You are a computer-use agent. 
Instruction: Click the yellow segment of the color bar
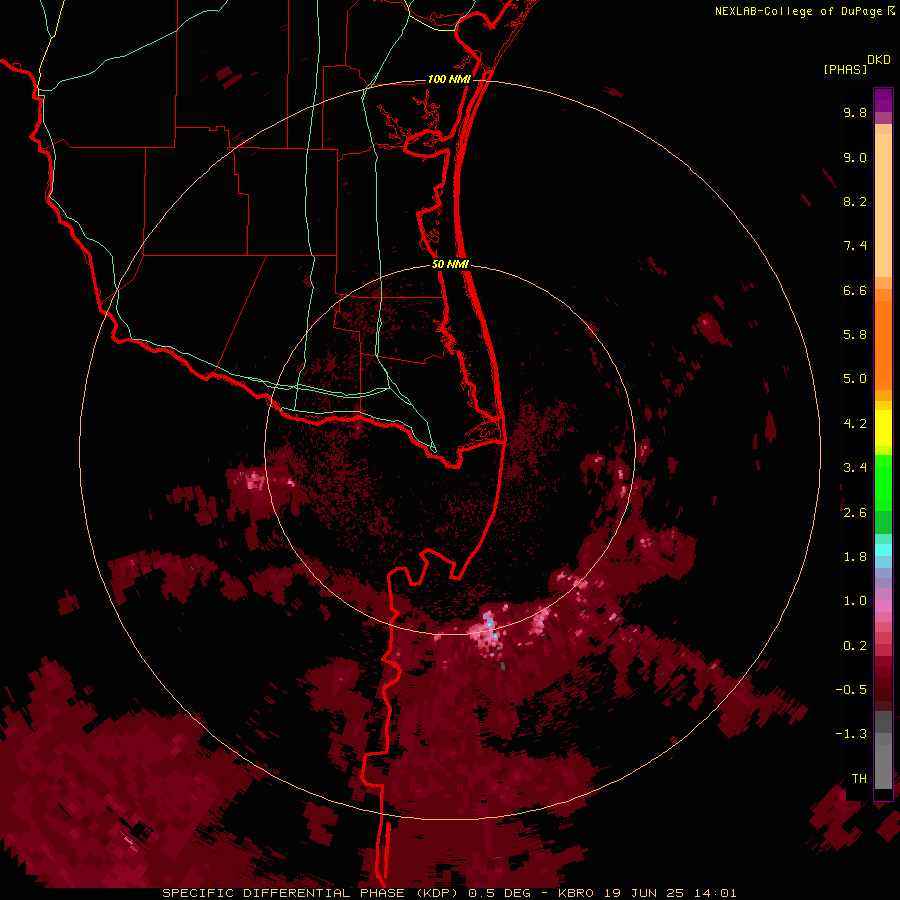(x=883, y=428)
